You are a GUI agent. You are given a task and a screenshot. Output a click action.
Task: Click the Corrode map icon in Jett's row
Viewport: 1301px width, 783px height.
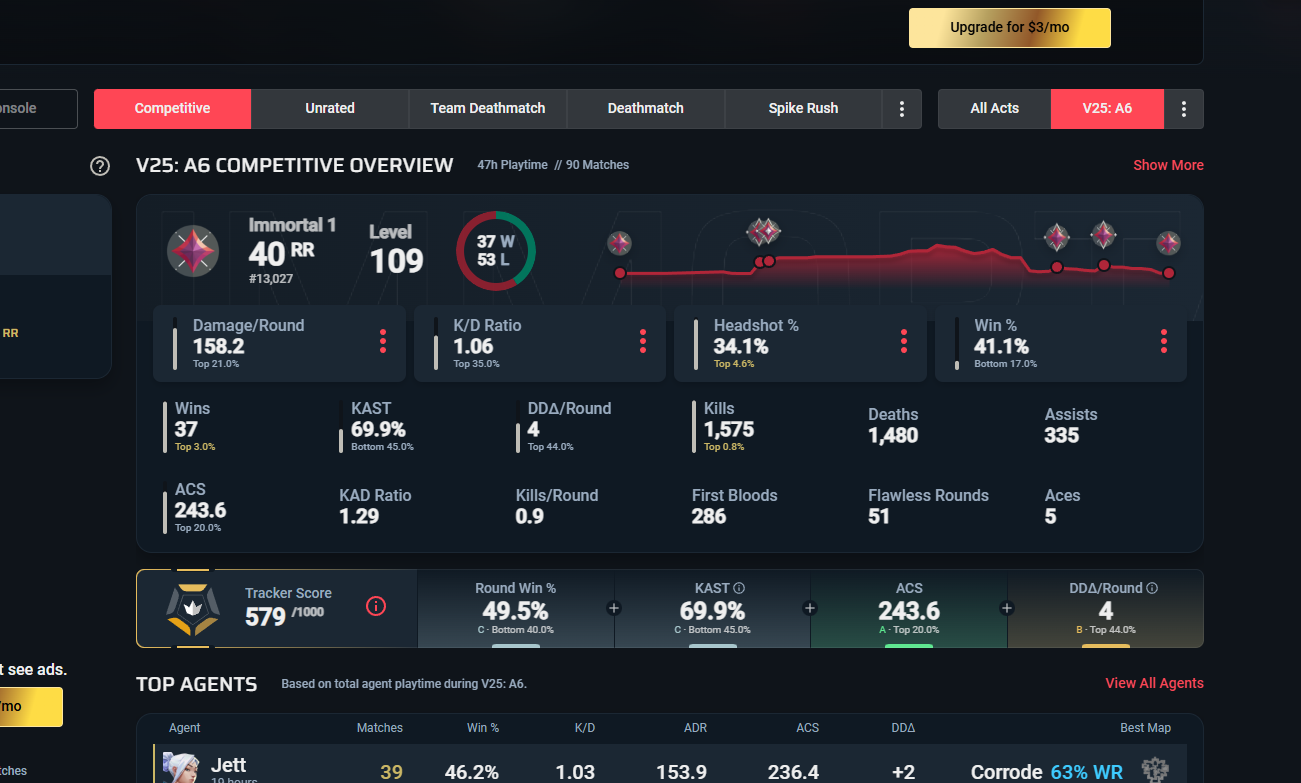(1155, 771)
